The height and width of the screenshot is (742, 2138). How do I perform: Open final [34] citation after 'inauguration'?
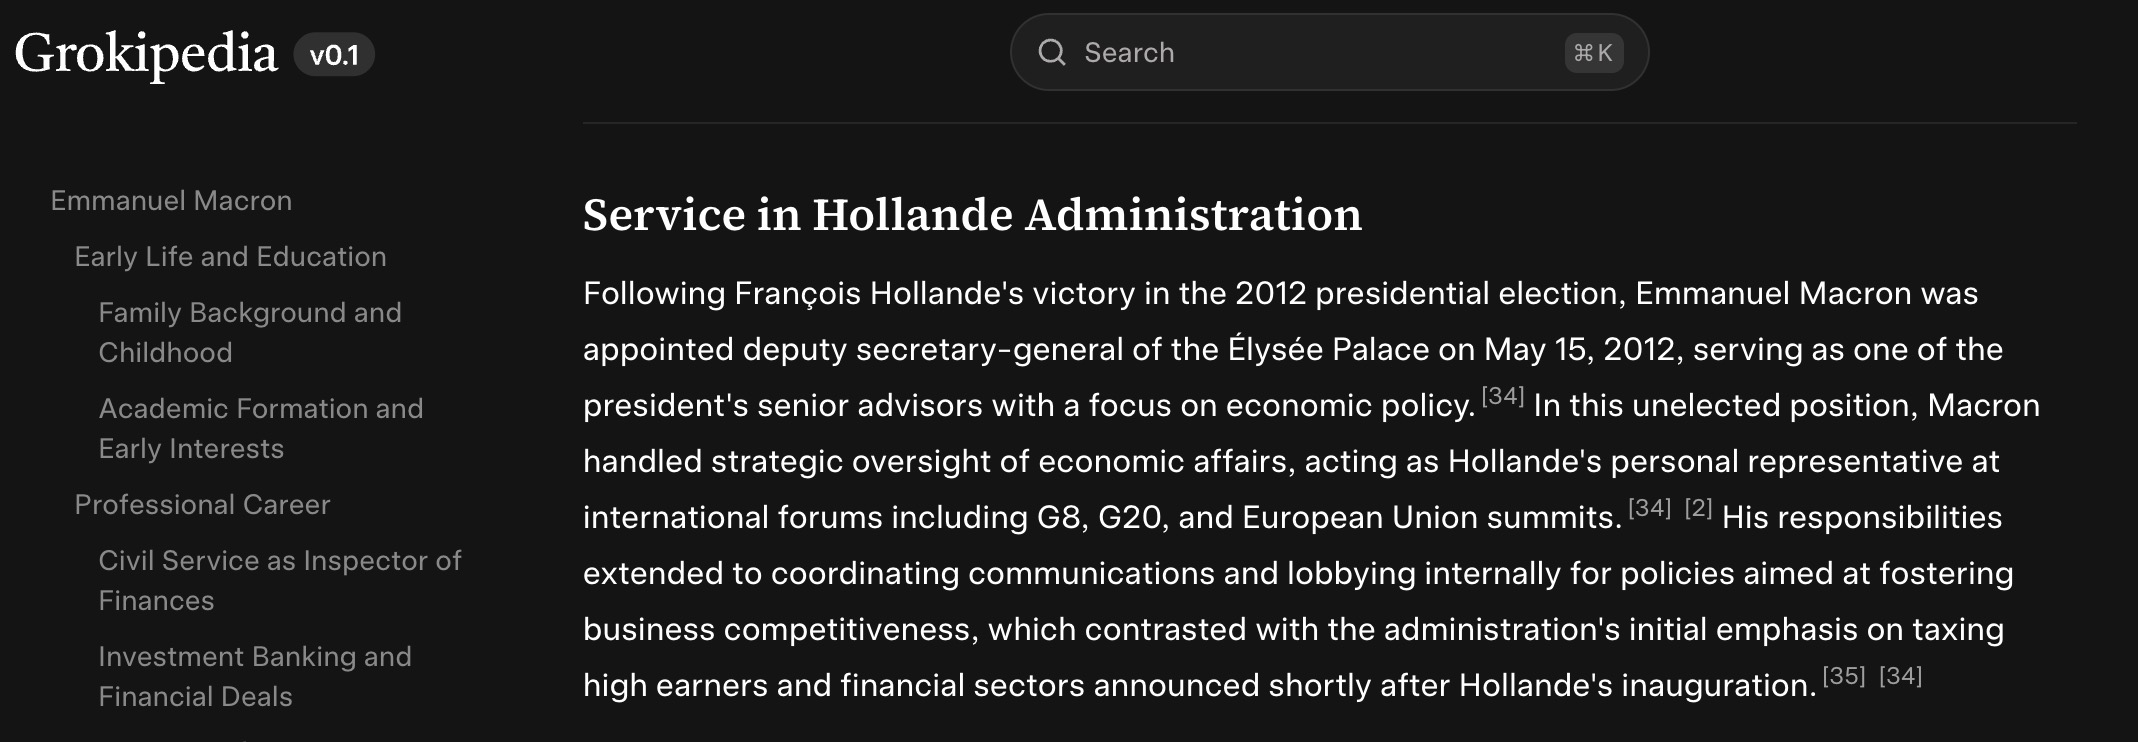[x=1900, y=677]
